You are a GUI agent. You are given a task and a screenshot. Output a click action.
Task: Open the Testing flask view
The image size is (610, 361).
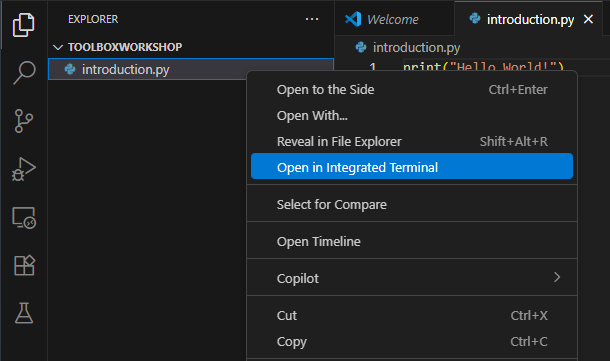click(24, 313)
